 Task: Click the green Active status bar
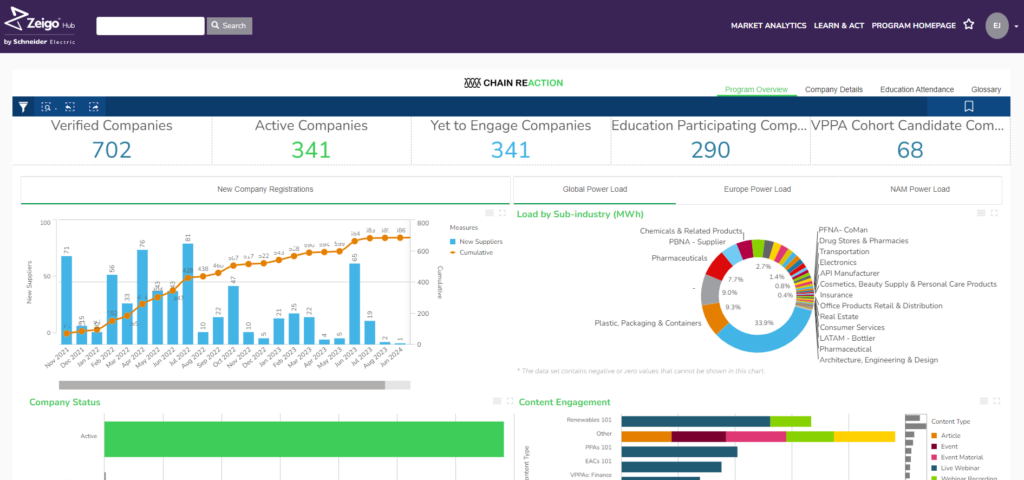click(x=304, y=439)
